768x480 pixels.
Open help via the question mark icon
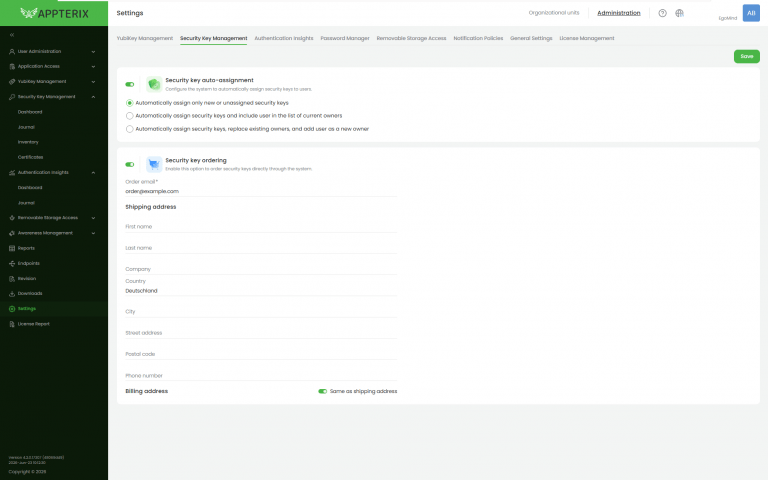point(662,13)
